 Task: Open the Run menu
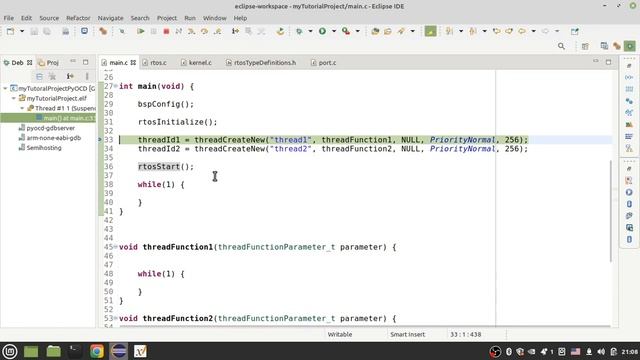(190, 18)
